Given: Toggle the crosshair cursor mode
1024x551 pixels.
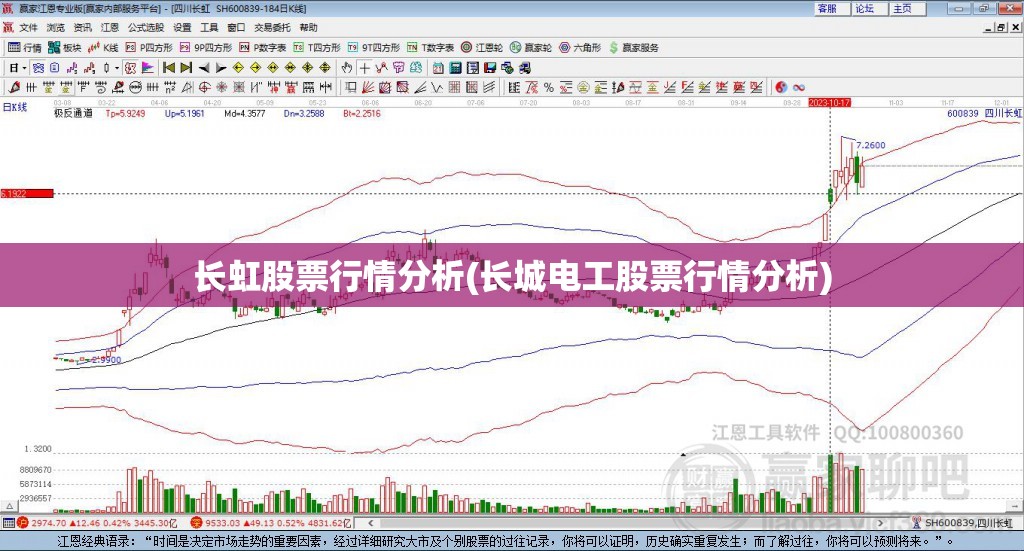Looking at the screenshot, I should pos(364,68).
